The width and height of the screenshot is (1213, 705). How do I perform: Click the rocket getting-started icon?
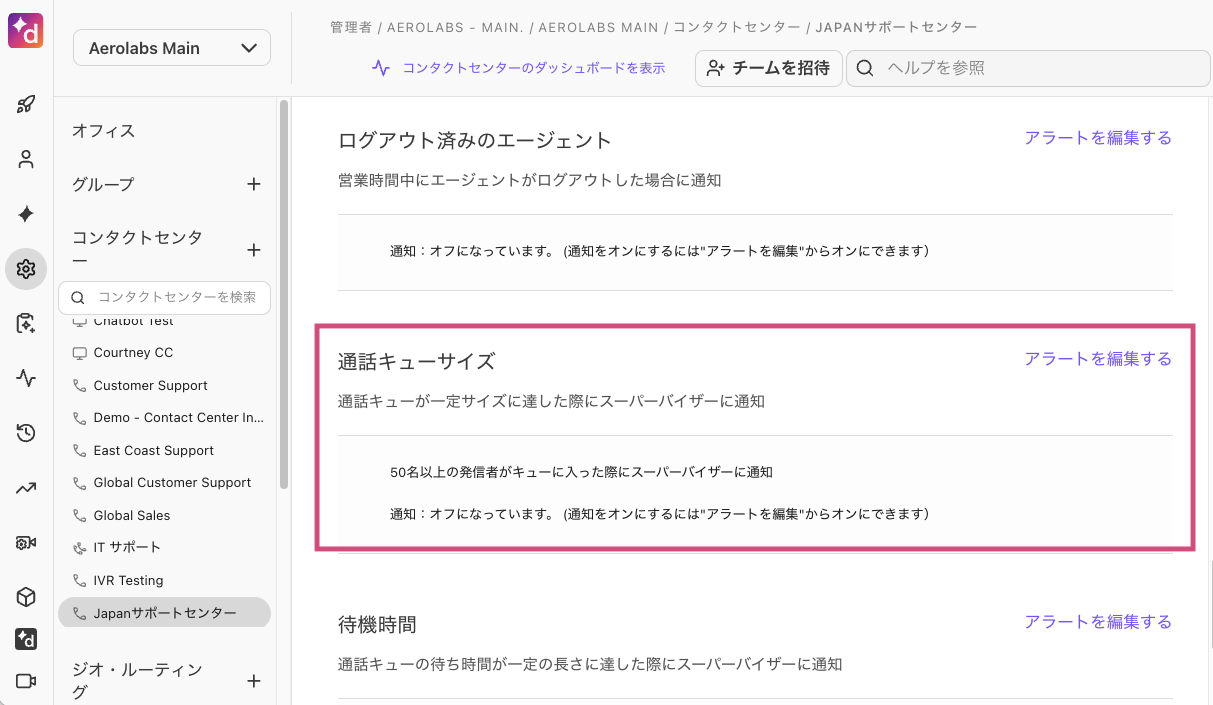pyautogui.click(x=25, y=103)
